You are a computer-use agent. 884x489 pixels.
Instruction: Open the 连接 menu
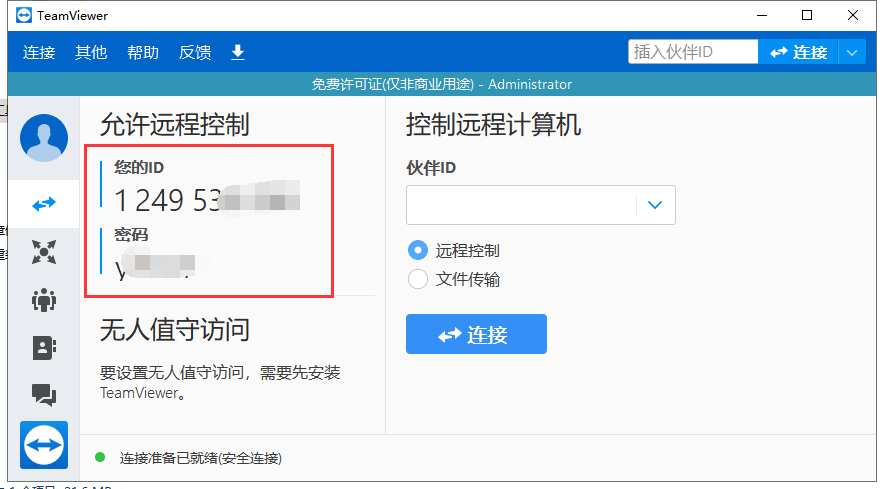coord(39,52)
